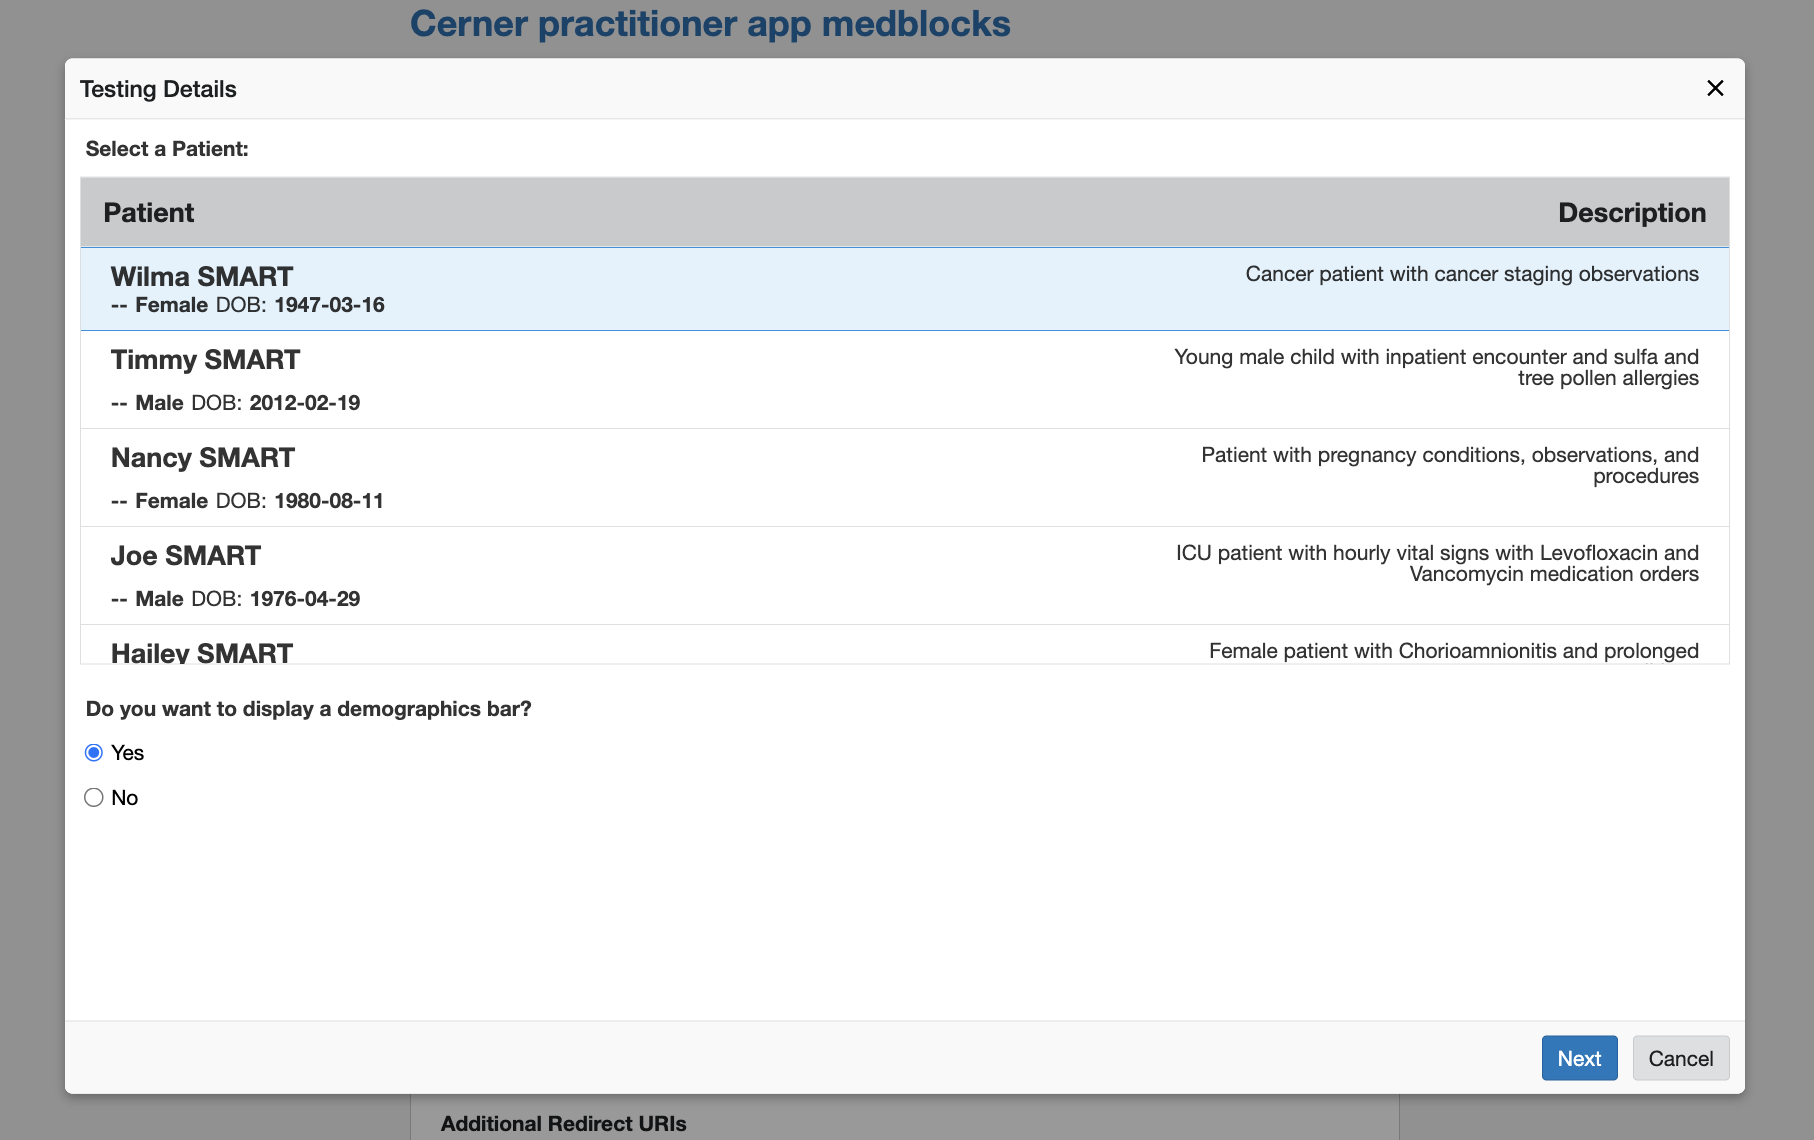Click the Cerner practitioner app medblocks heading
The image size is (1814, 1140).
coord(710,24)
